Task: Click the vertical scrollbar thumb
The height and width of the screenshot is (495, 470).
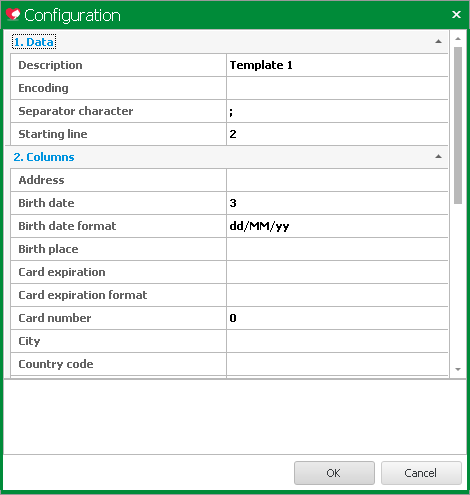Action: tap(458, 125)
